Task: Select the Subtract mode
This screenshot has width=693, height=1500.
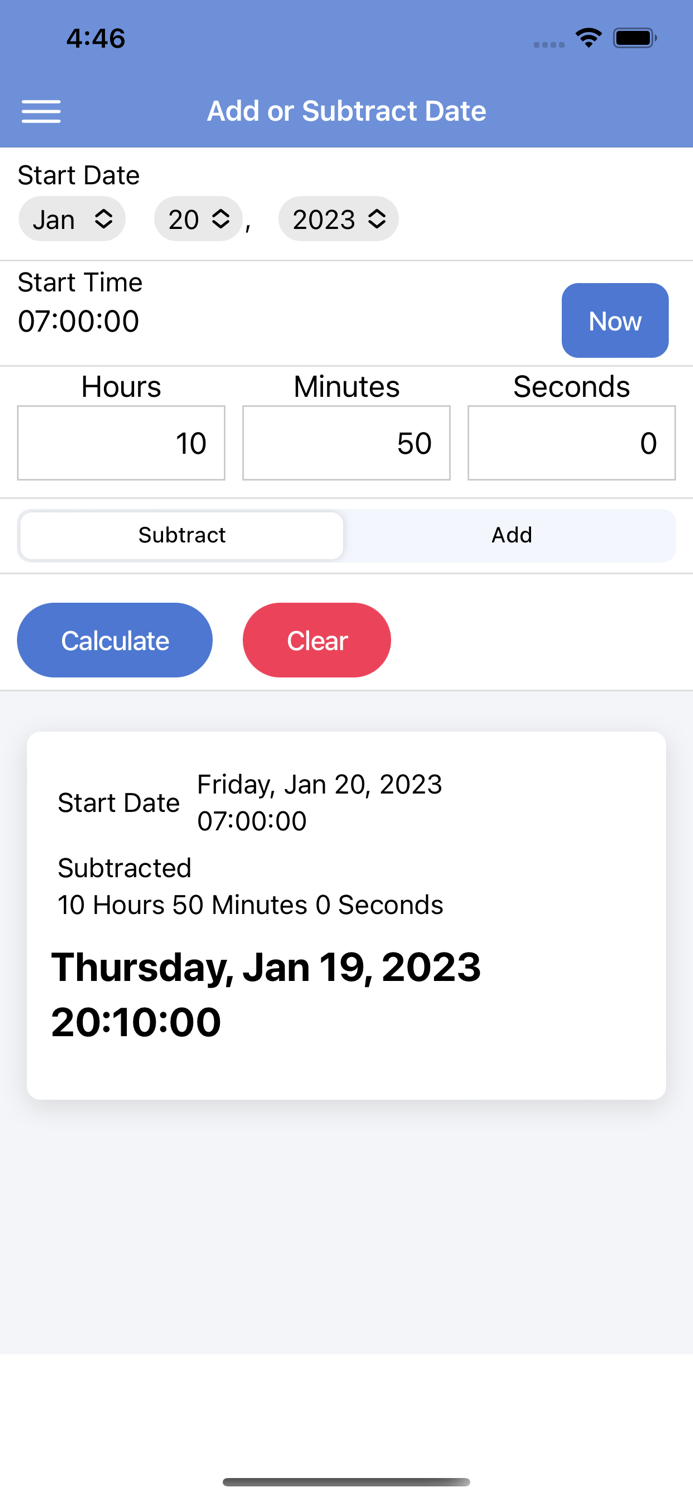Action: [x=181, y=535]
